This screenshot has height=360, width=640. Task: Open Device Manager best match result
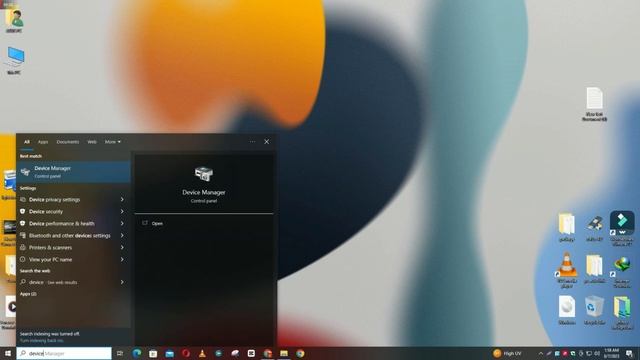[x=73, y=171]
